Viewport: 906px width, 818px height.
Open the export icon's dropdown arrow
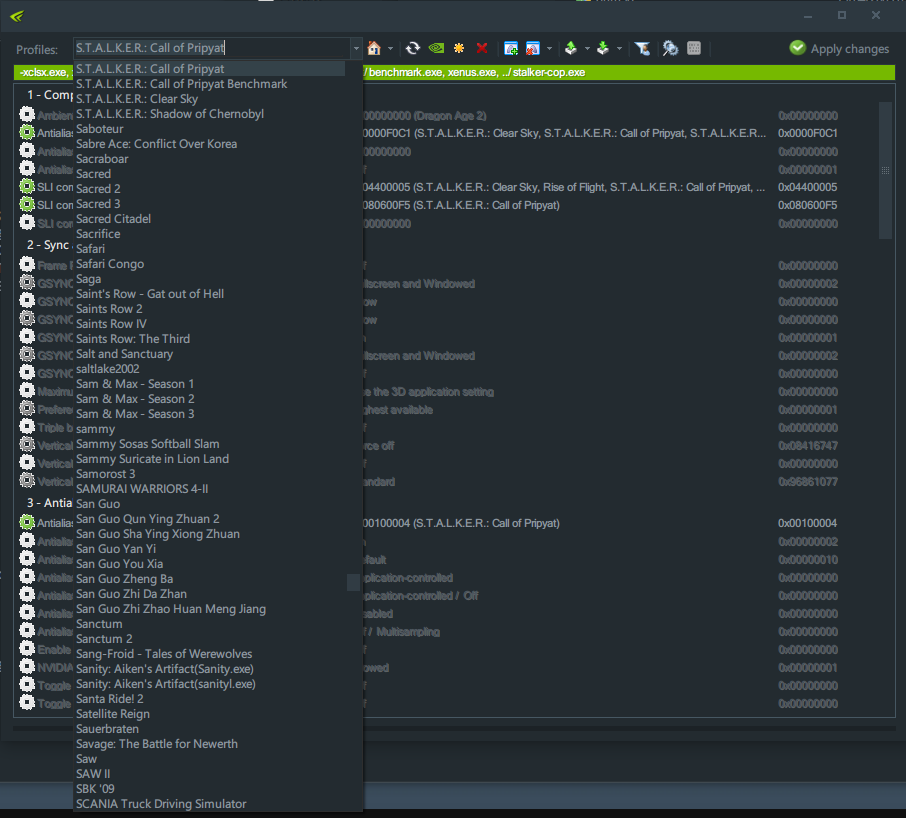tap(587, 49)
